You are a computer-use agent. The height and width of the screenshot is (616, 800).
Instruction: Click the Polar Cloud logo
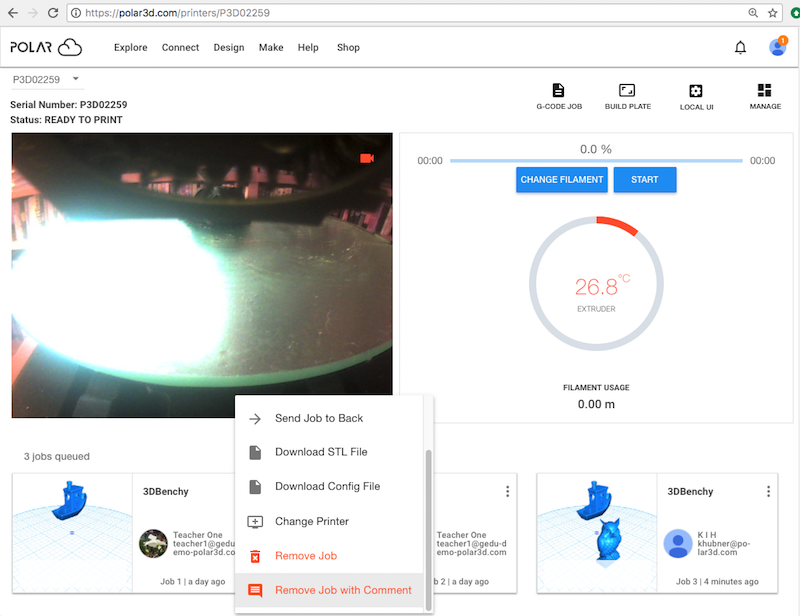click(46, 47)
